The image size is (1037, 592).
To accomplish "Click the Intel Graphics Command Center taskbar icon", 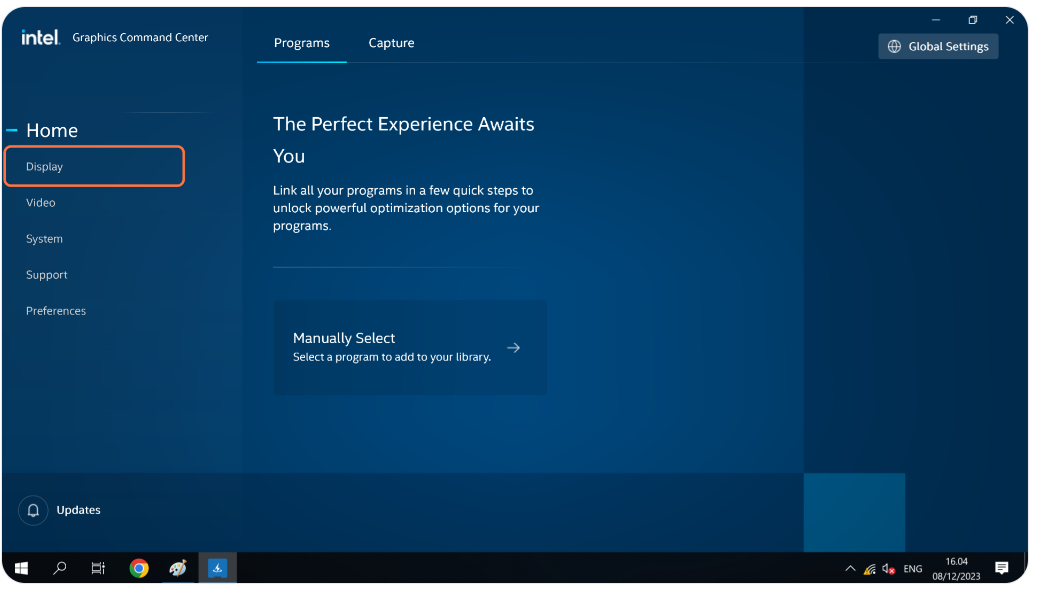I will (x=217, y=568).
